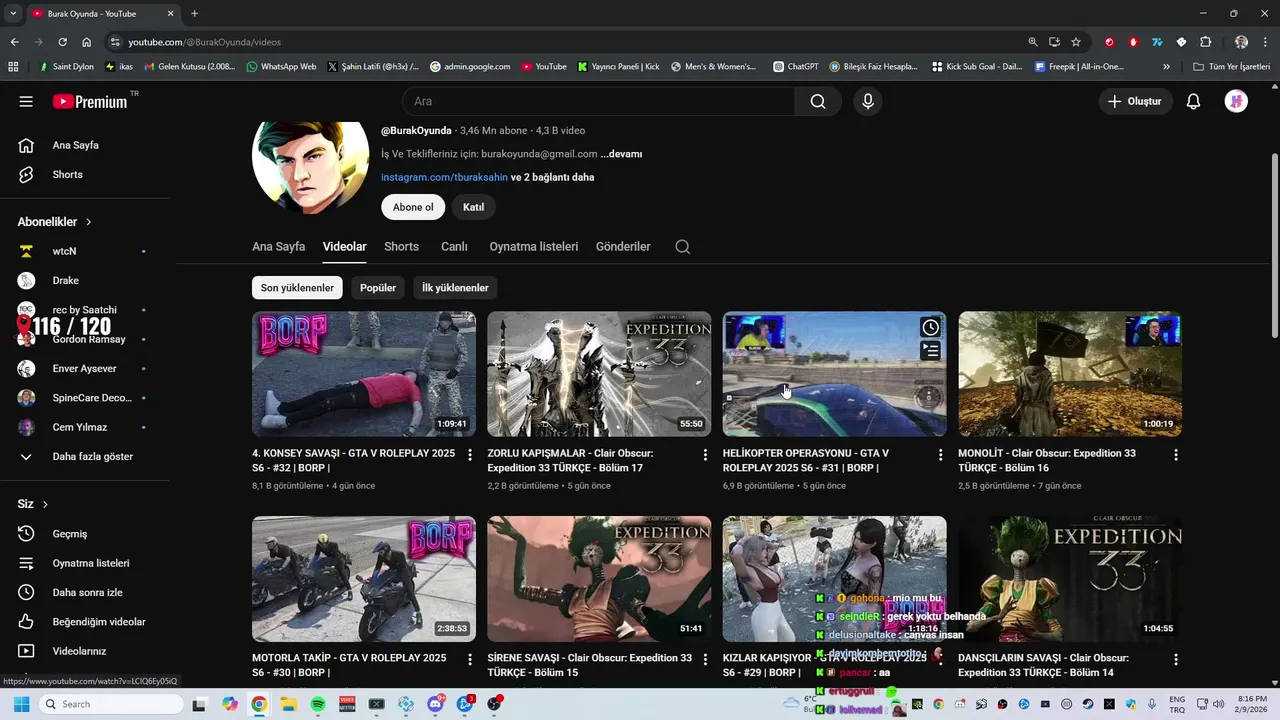The image size is (1280, 720).
Task: Click the YouTube Premium logo
Action: click(90, 101)
